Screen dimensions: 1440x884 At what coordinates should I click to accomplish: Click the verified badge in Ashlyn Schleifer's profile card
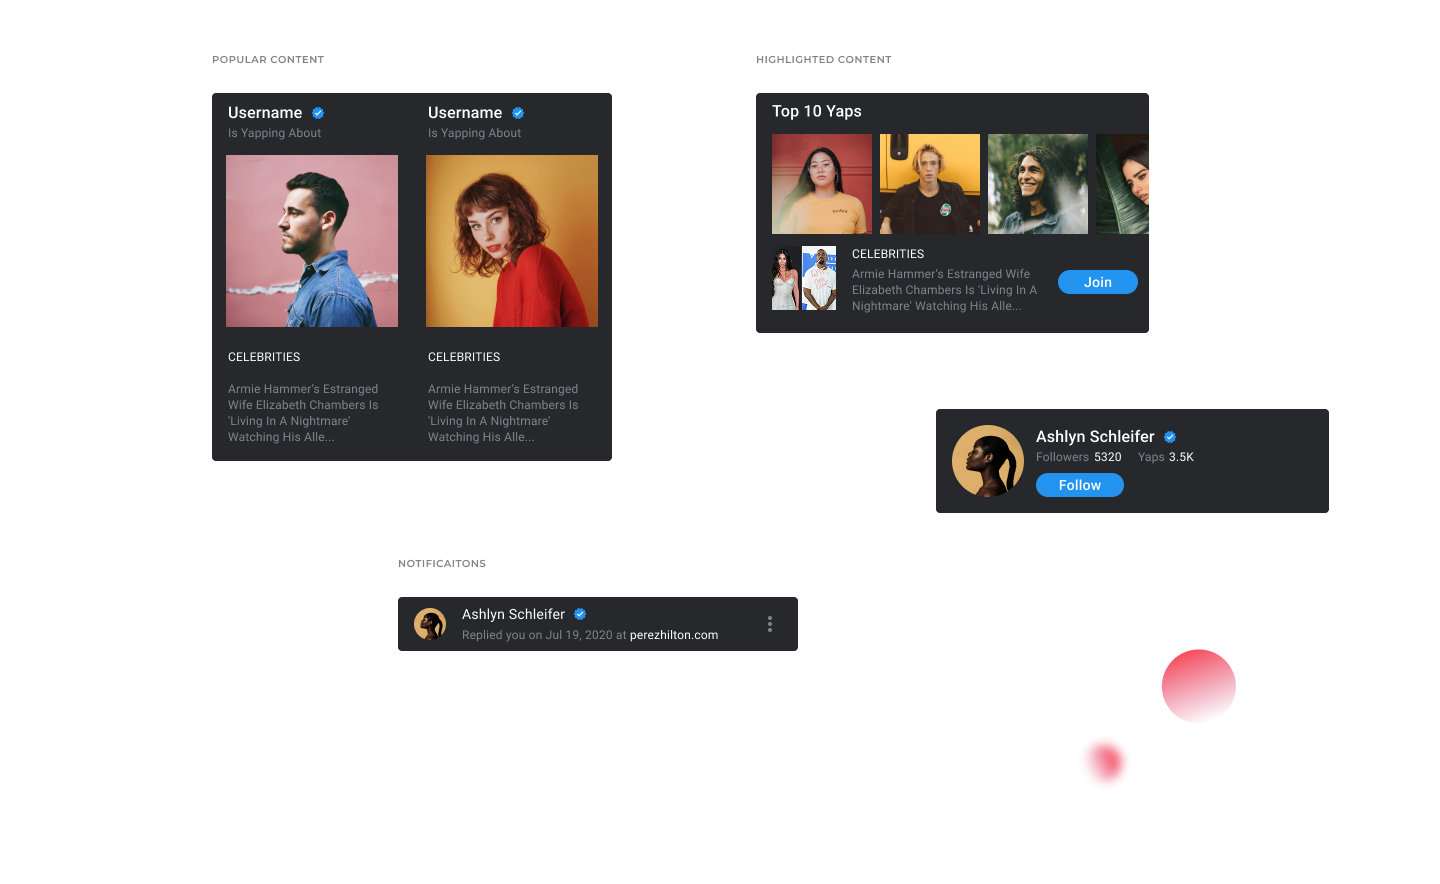coord(1170,437)
